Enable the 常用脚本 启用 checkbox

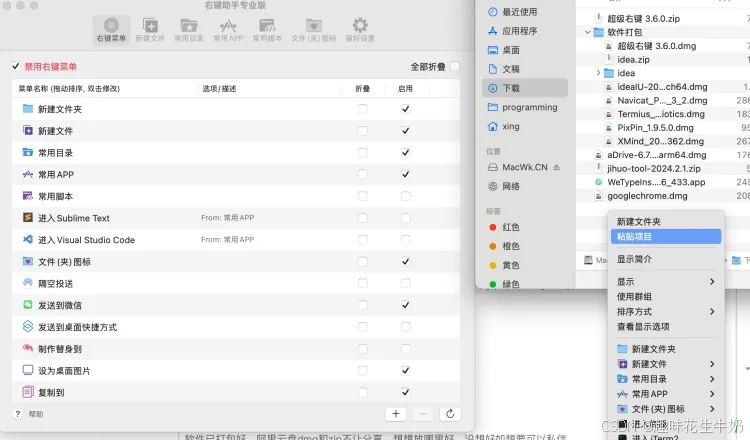pos(406,196)
